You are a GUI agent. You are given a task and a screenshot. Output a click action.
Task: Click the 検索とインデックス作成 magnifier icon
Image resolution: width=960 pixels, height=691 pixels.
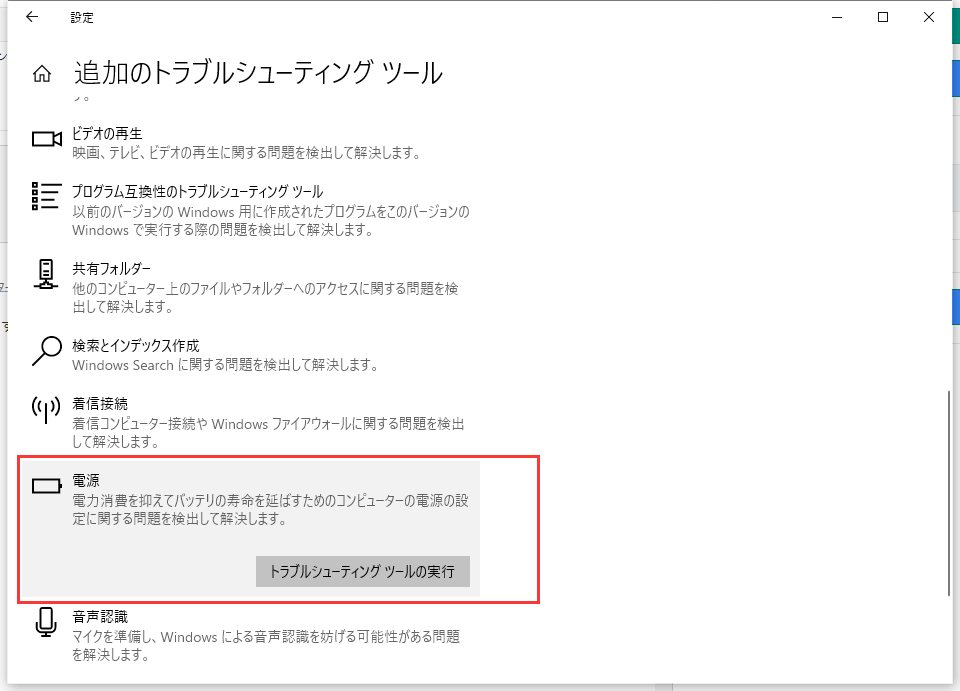point(46,349)
